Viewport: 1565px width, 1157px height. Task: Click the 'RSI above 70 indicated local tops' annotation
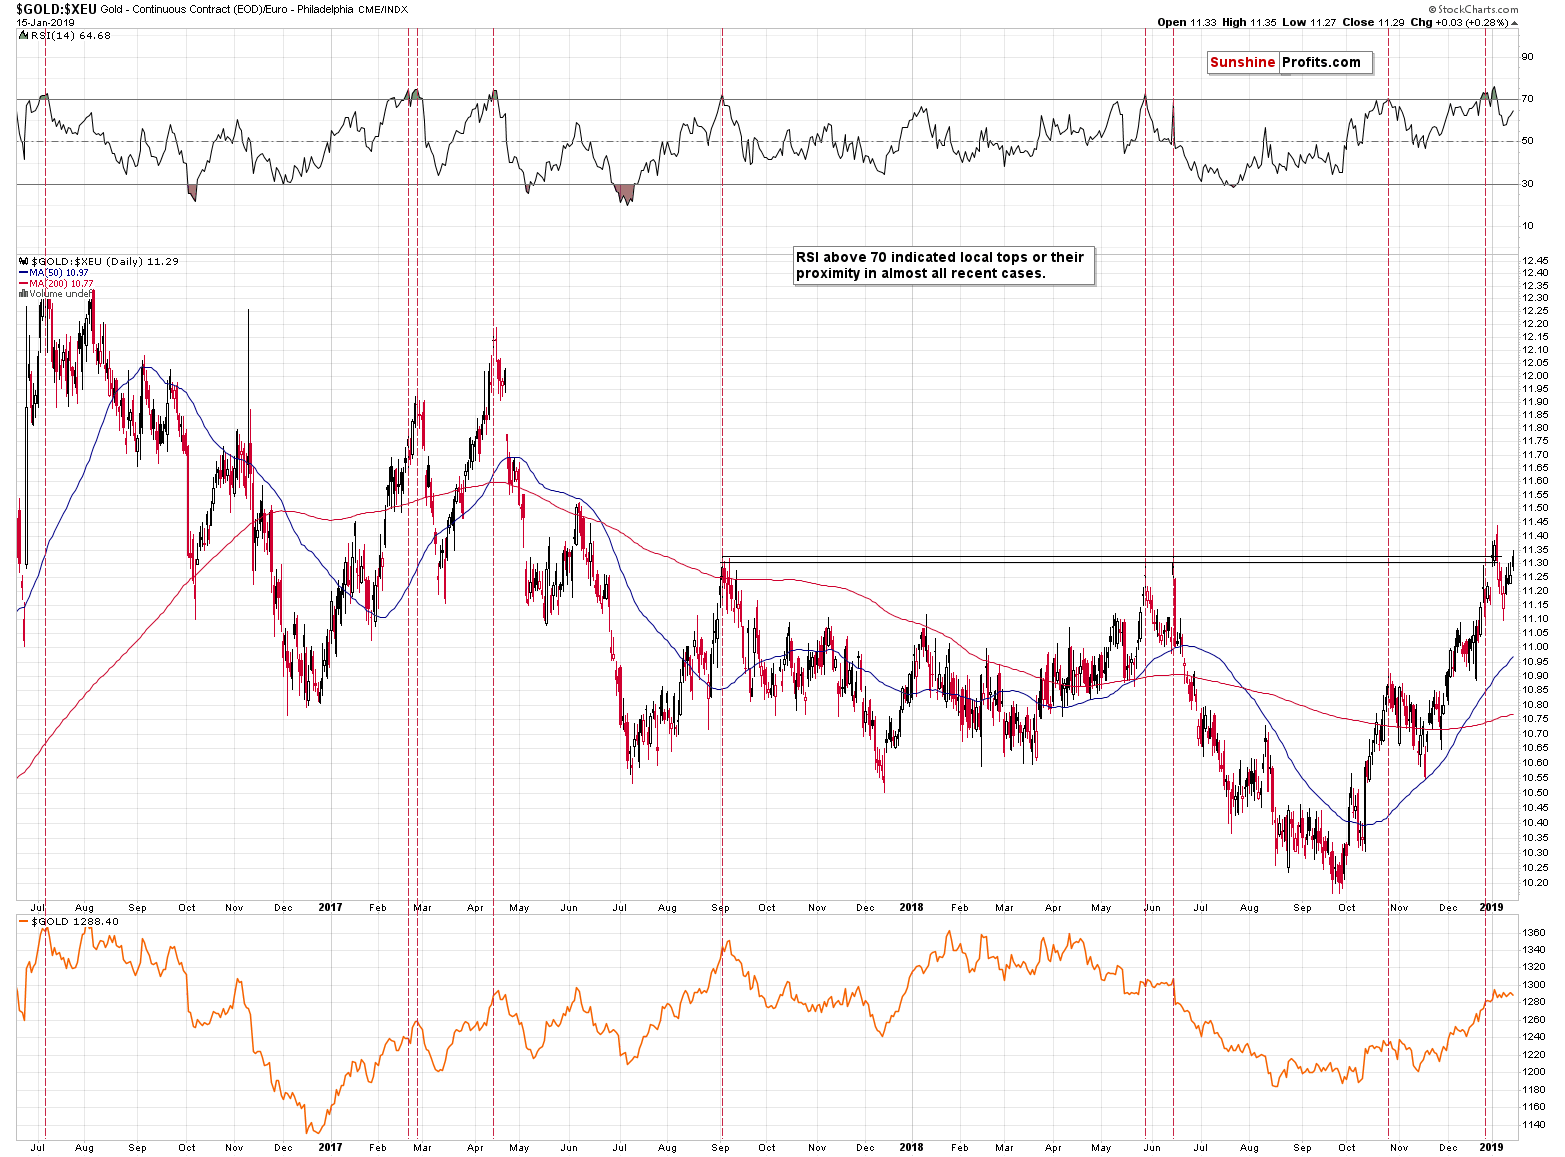[x=943, y=265]
